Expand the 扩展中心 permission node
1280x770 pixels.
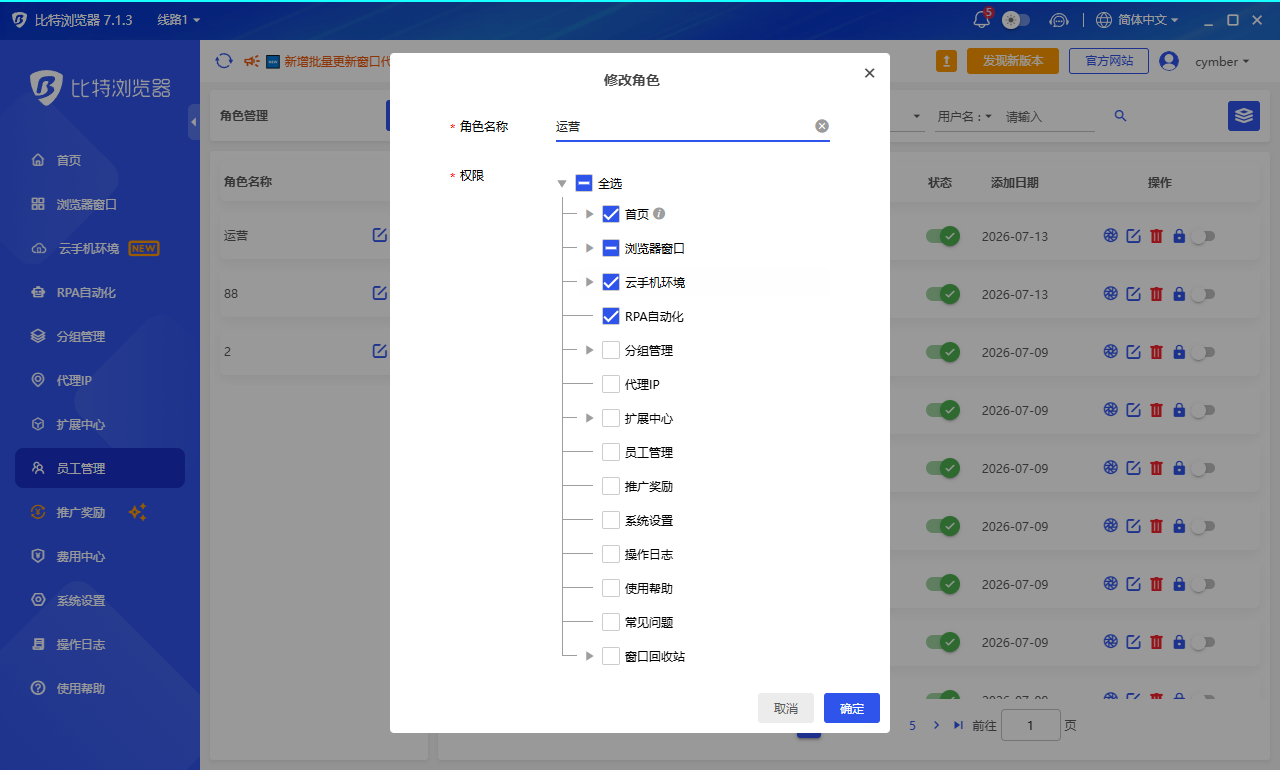(x=590, y=418)
